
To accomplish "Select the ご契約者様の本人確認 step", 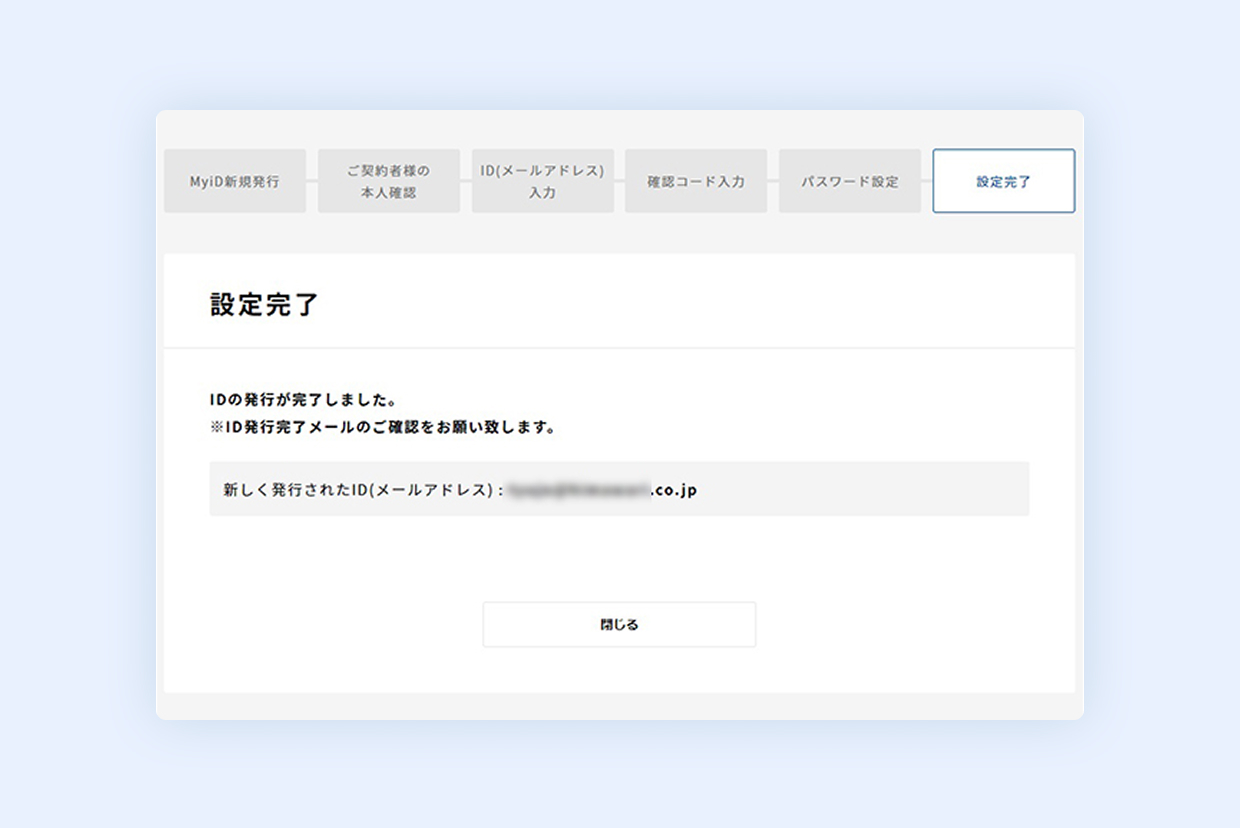I will coord(389,182).
